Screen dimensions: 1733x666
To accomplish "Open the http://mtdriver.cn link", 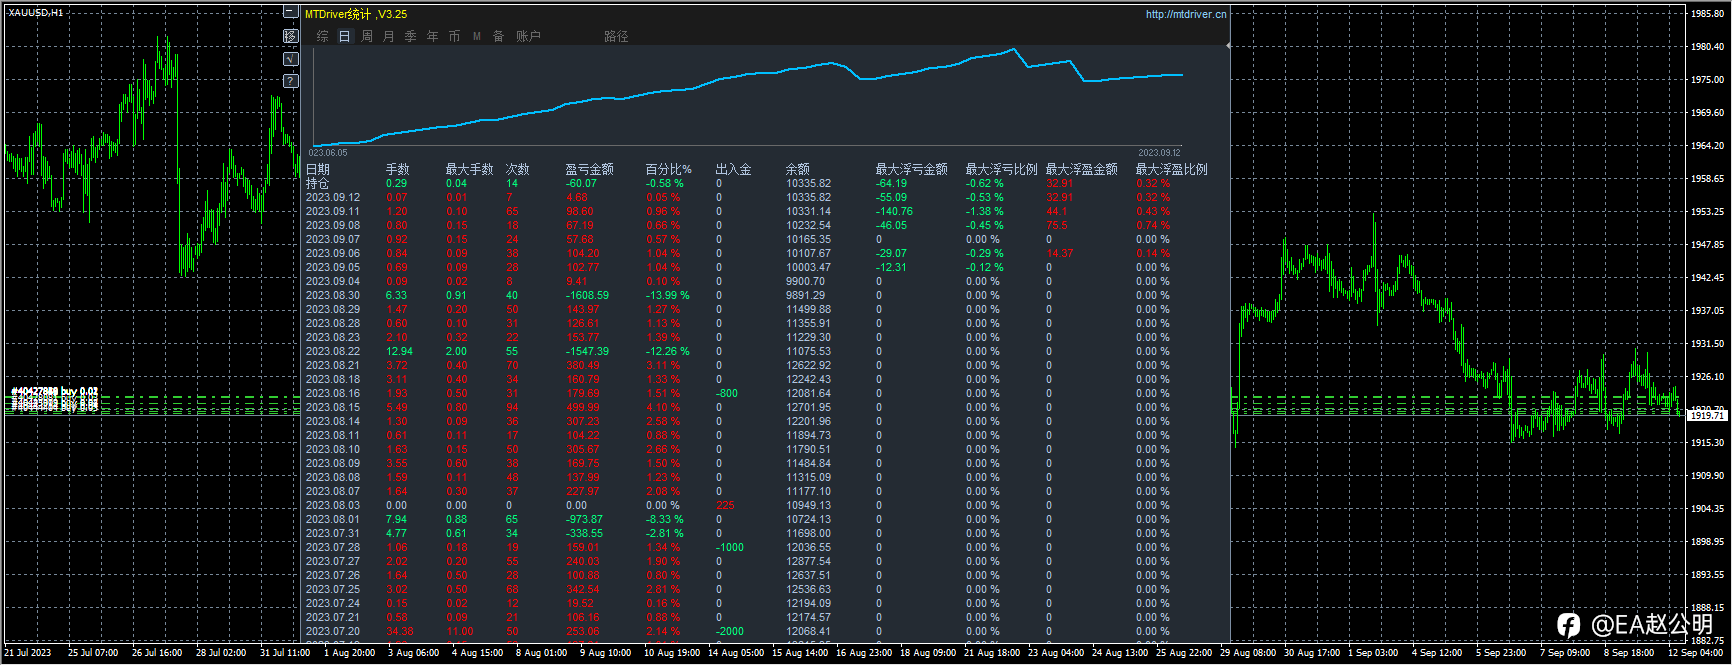I will 1185,14.
